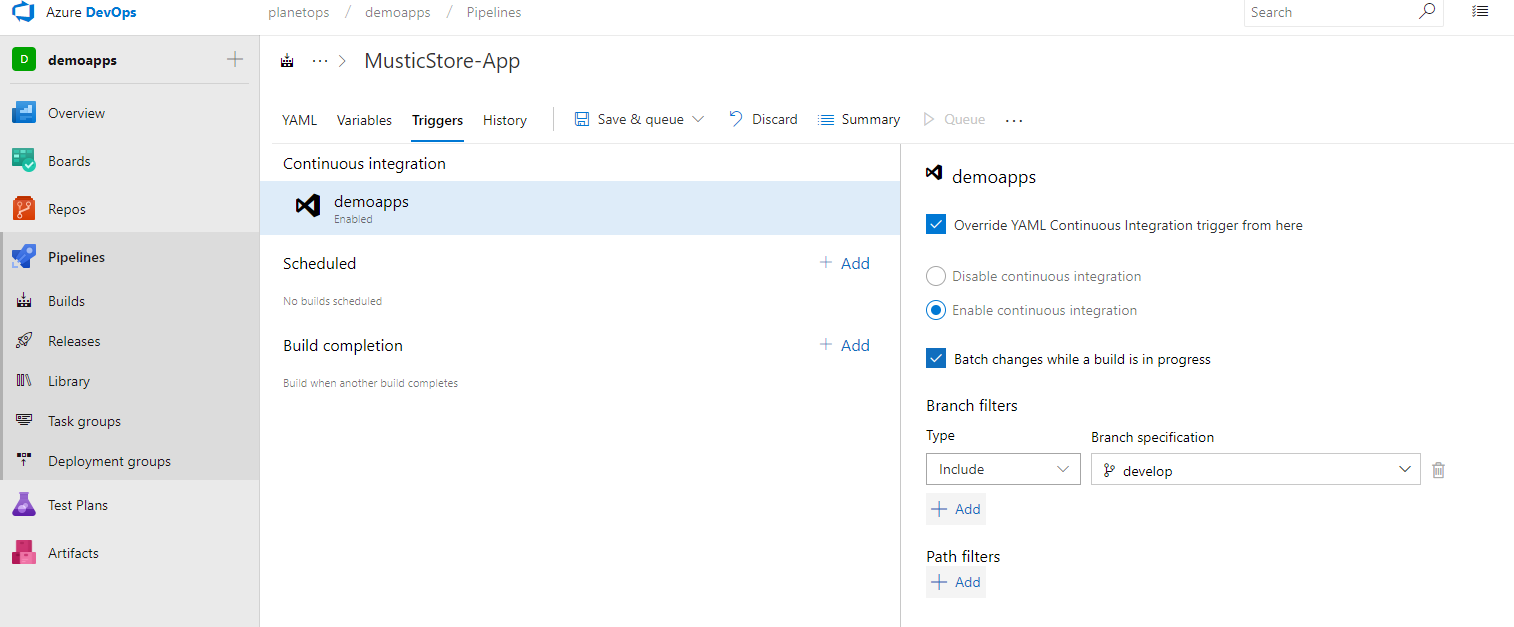Click the Pipelines rocket icon
The height and width of the screenshot is (627, 1514).
point(24,257)
